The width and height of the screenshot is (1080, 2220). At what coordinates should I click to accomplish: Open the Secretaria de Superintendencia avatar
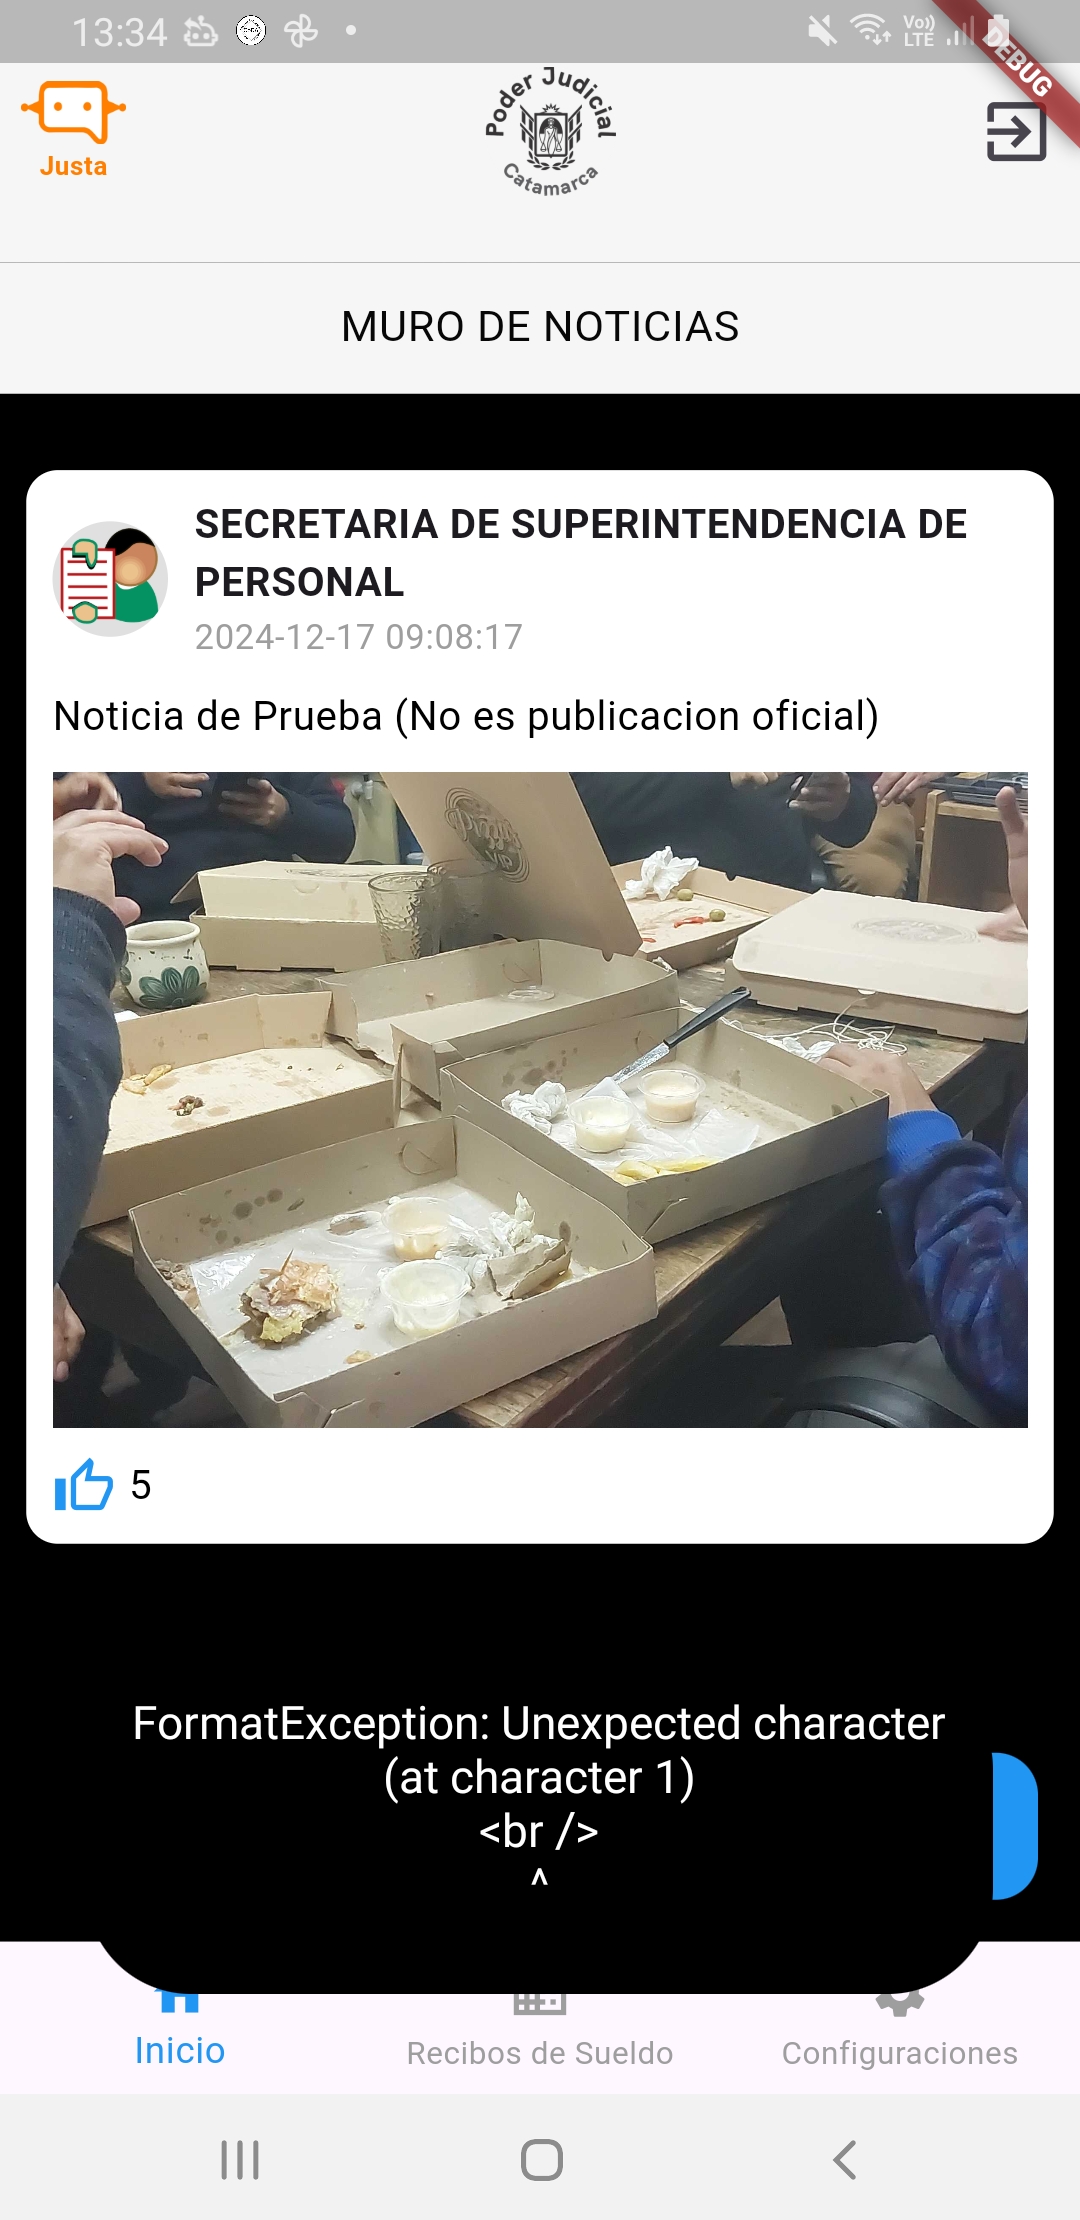(x=110, y=578)
